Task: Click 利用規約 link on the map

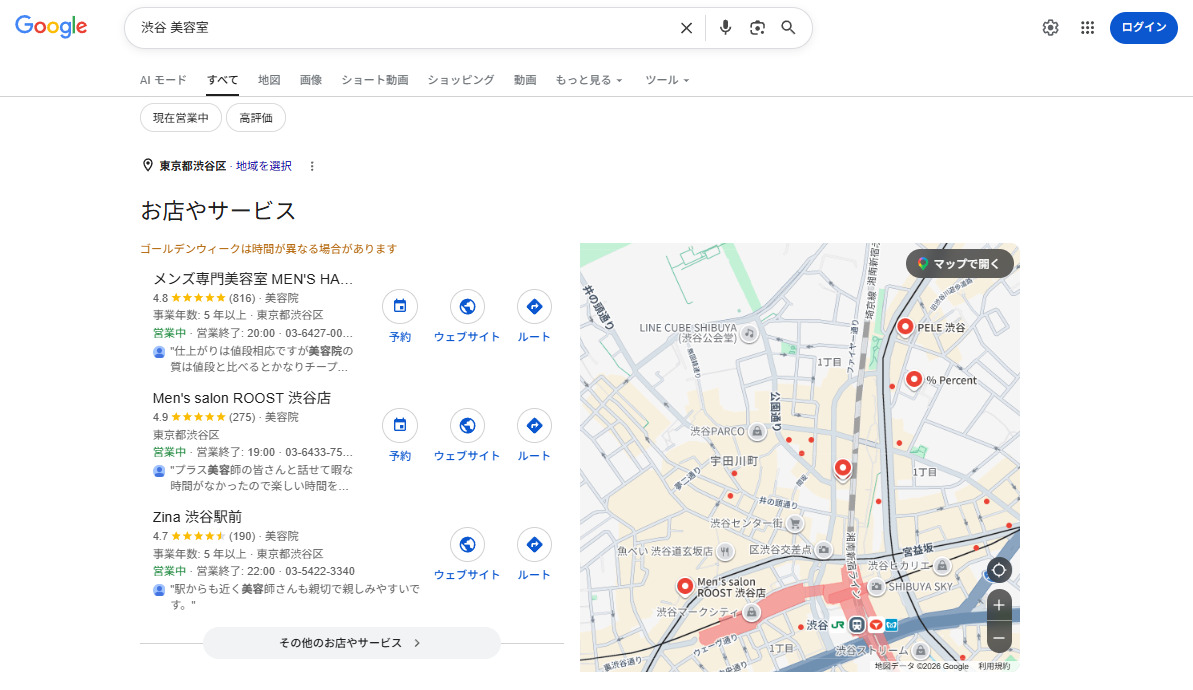Action: coord(994,666)
